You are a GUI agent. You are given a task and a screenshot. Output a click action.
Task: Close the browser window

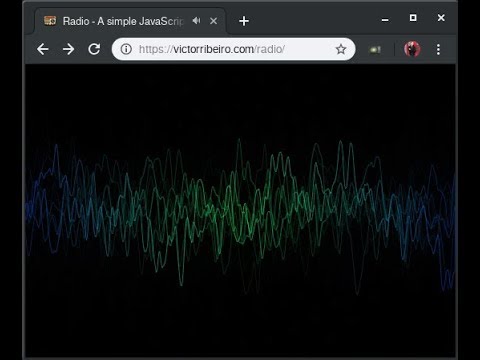(x=441, y=18)
